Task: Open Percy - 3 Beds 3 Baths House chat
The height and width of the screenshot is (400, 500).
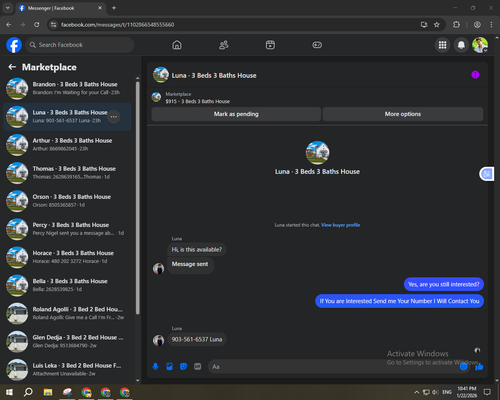Action: coord(68,229)
